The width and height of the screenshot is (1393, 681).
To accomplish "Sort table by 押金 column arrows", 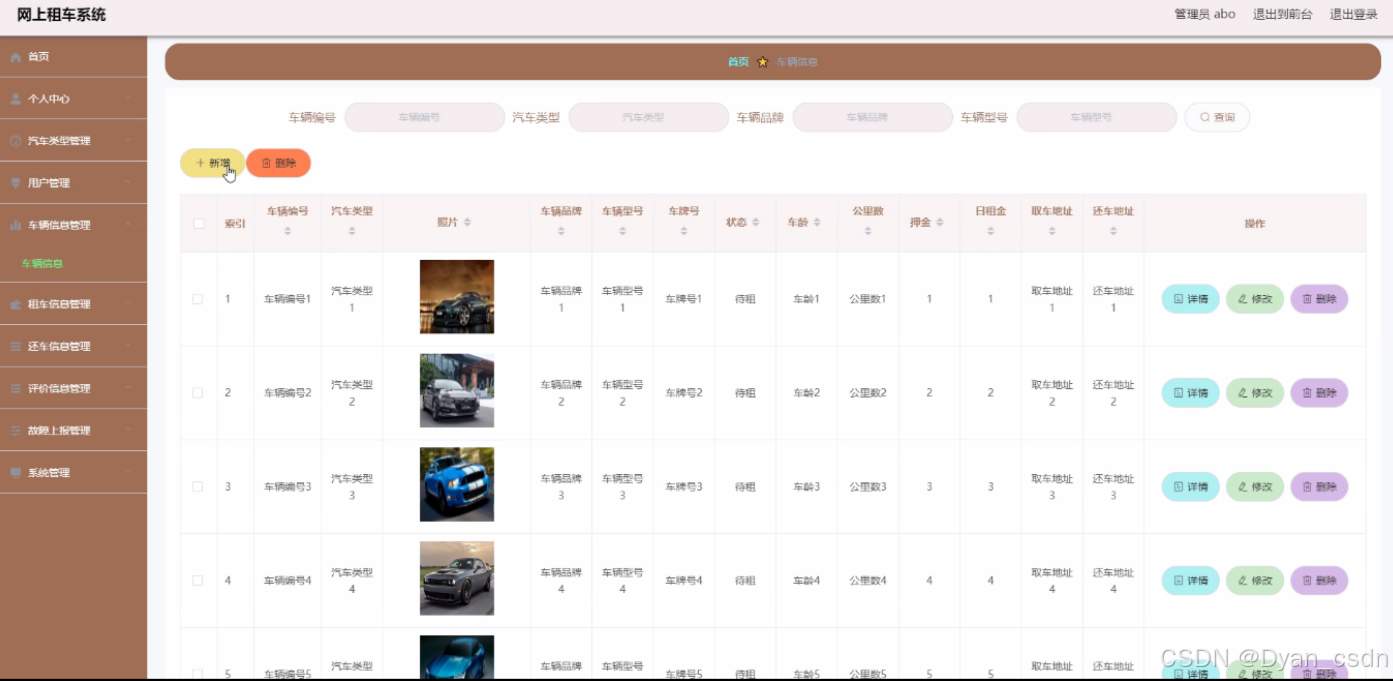I will (x=940, y=222).
